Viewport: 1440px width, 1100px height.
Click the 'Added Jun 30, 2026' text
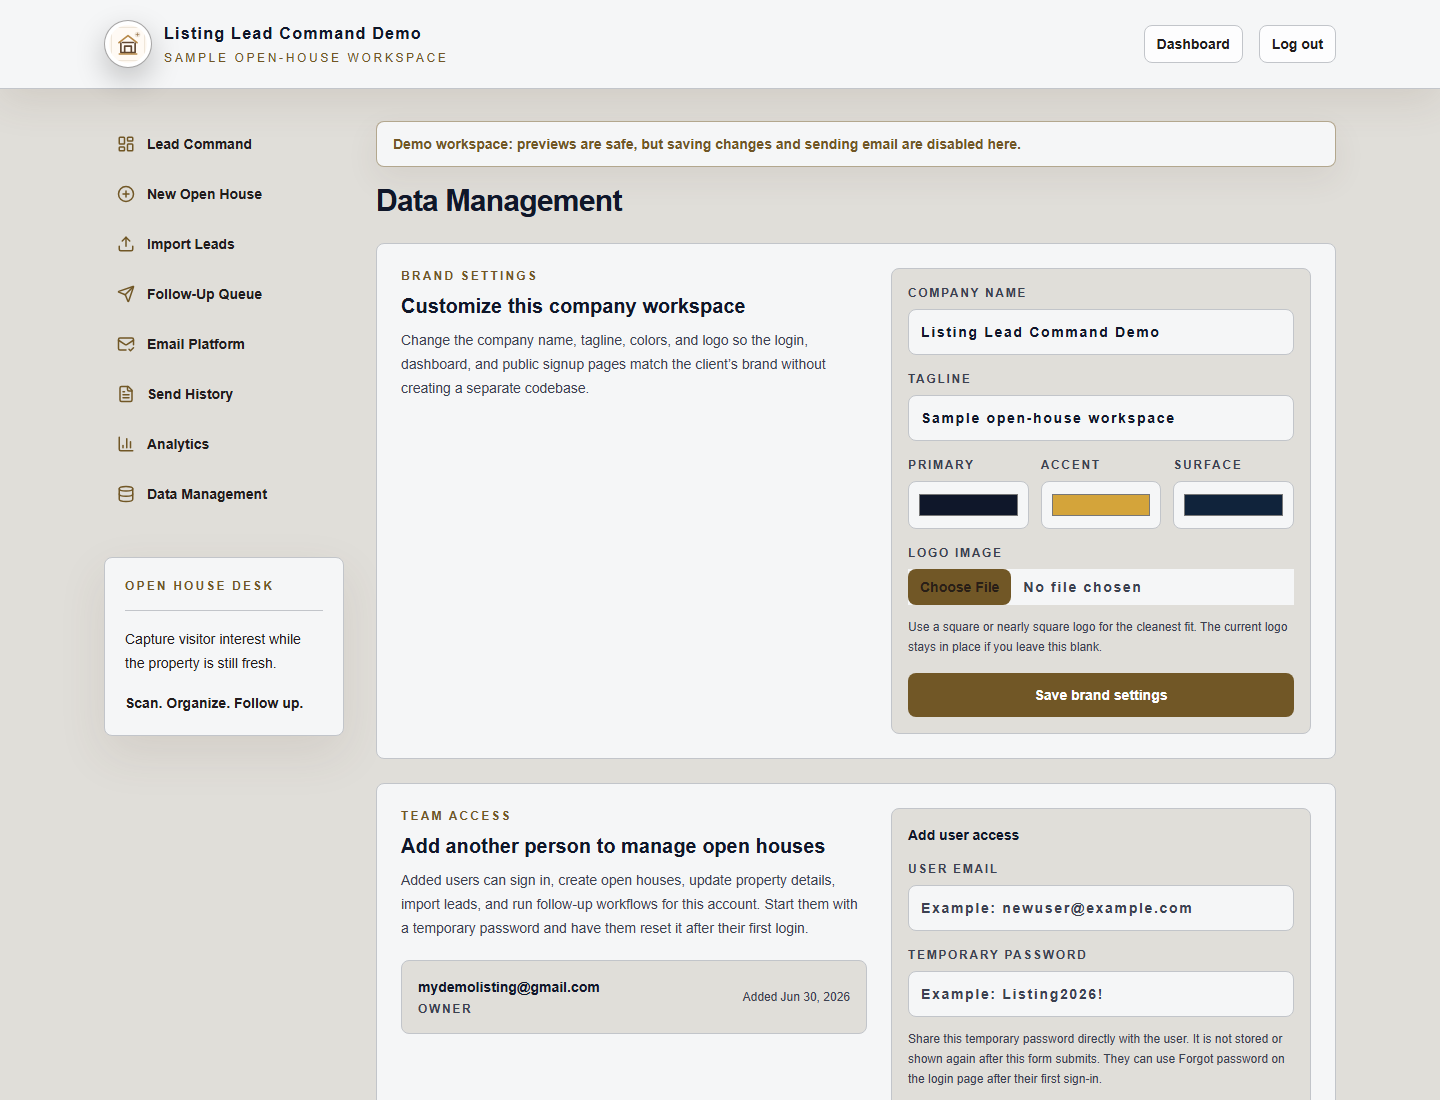796,997
